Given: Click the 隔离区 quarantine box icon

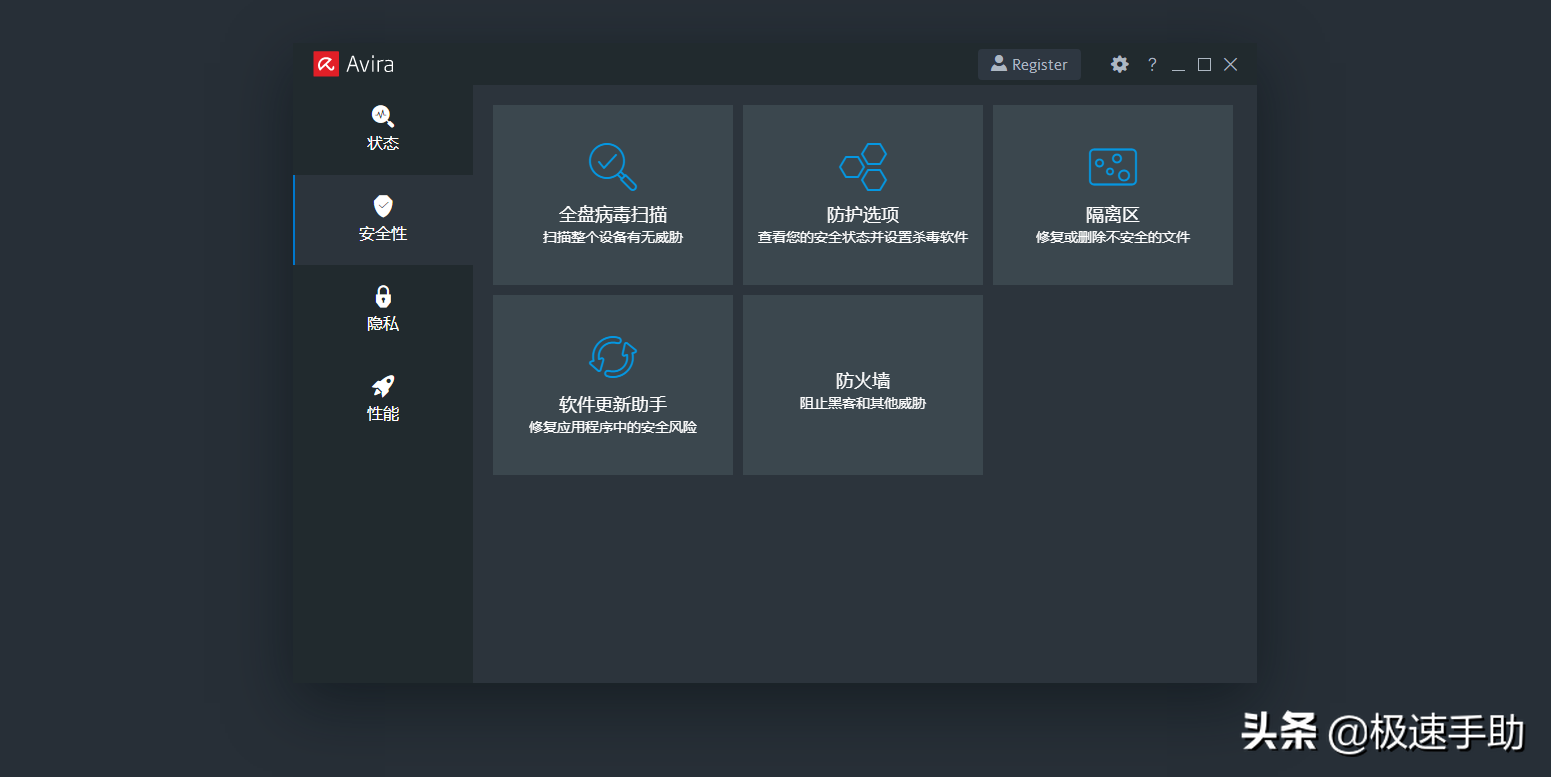Looking at the screenshot, I should click(1112, 166).
